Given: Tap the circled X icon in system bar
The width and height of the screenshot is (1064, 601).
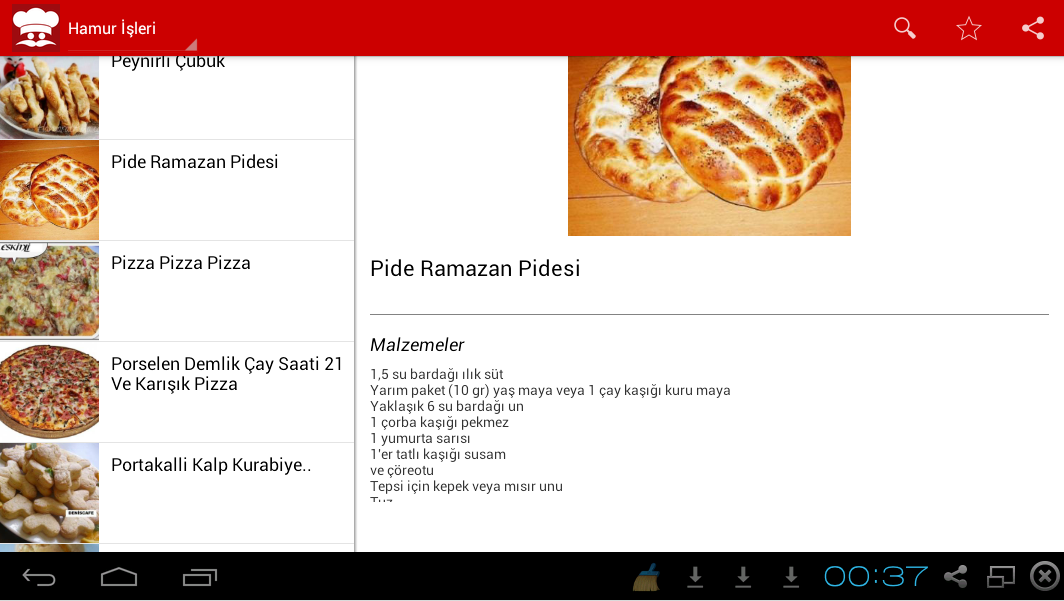Looking at the screenshot, I should point(1044,577).
